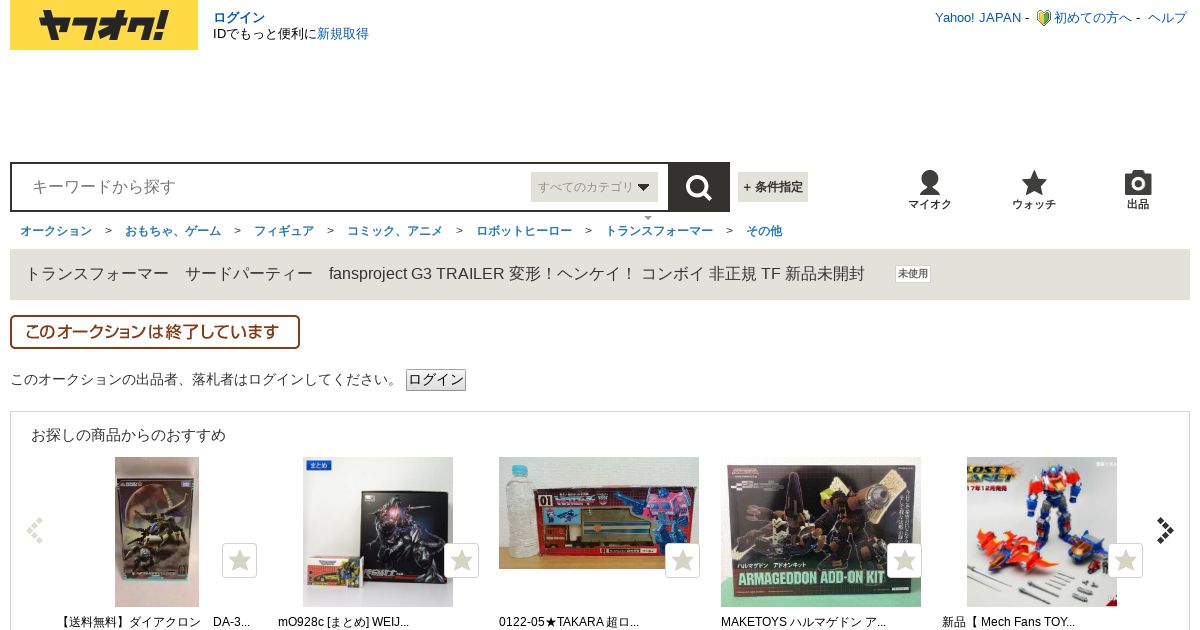Image resolution: width=1200 pixels, height=630 pixels.
Task: Open My Auction (マイオク) icon
Action: coord(930,190)
